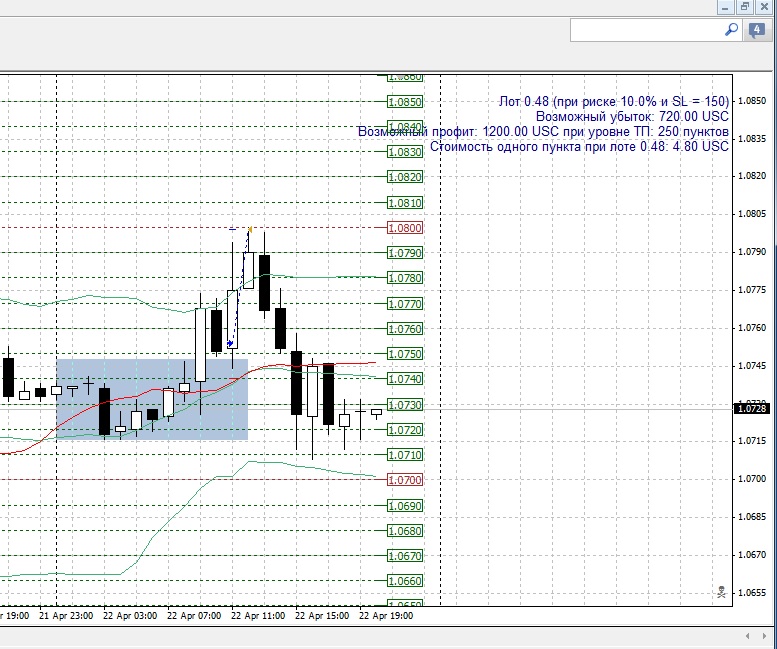
Task: Click price scale value 1.0745
Action: point(752,366)
